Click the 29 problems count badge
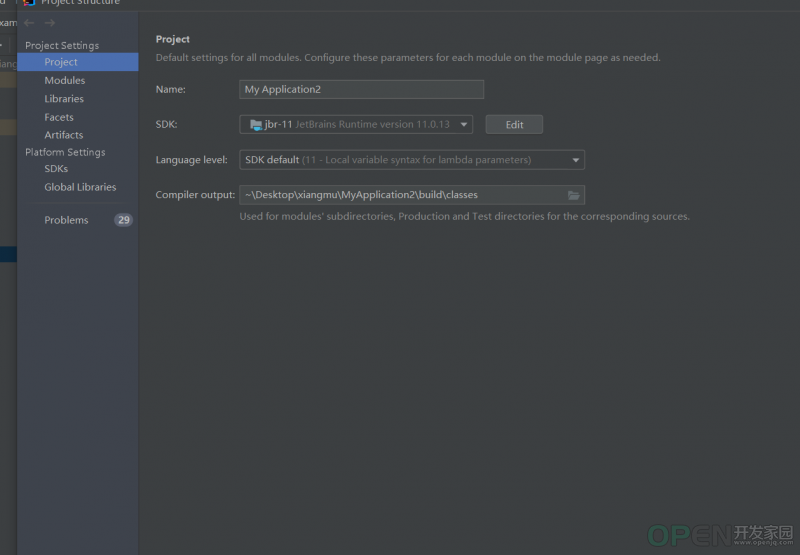The height and width of the screenshot is (555, 800). pos(123,220)
